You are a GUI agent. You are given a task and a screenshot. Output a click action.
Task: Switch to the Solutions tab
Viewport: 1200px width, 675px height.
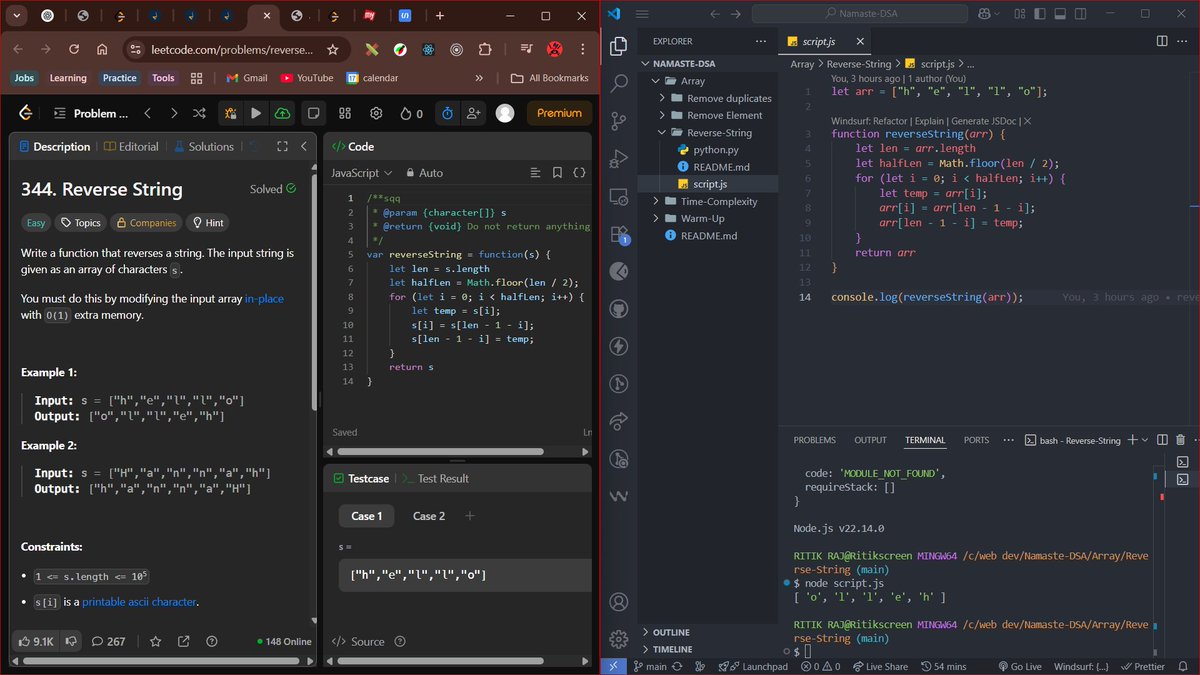click(x=203, y=146)
